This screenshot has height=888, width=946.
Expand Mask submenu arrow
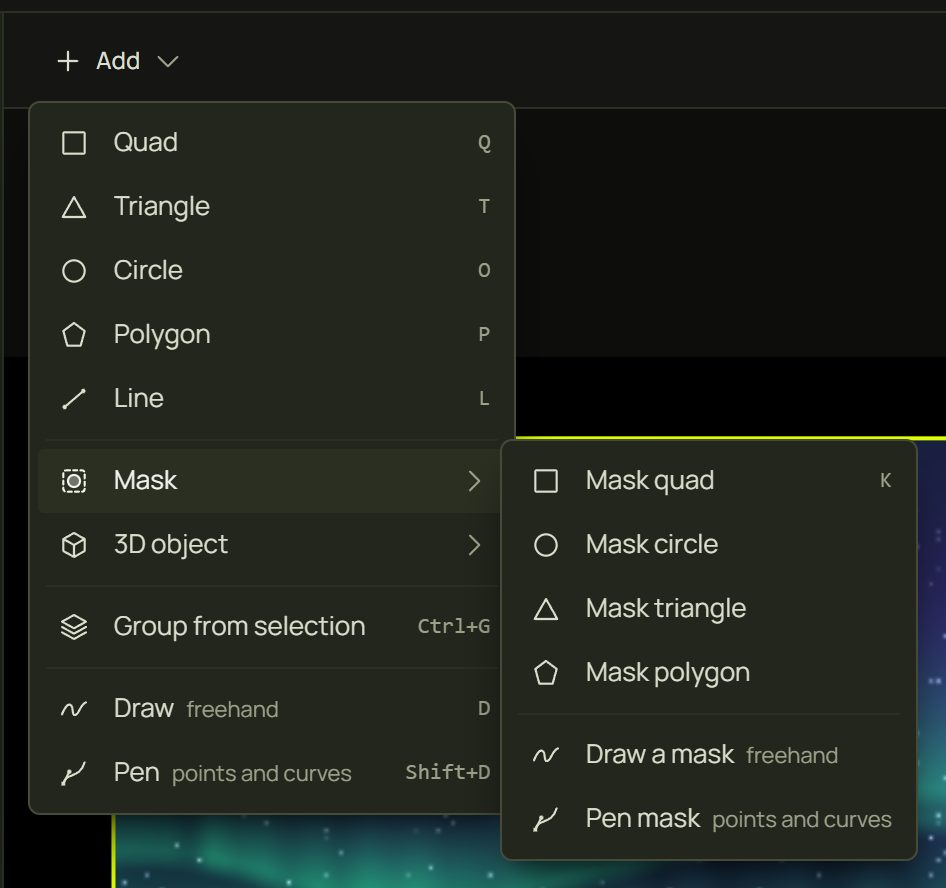click(475, 481)
